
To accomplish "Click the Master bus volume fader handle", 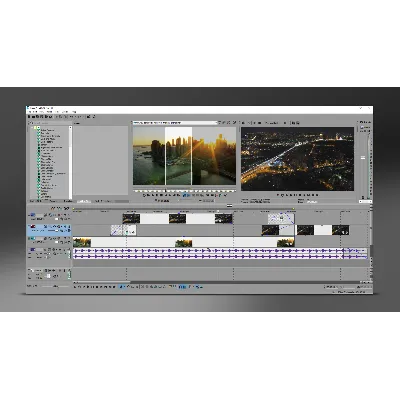I will (x=363, y=157).
